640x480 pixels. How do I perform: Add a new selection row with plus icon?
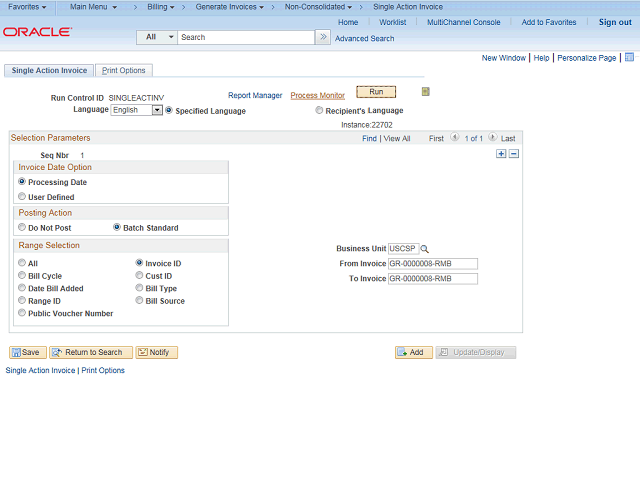pos(501,154)
